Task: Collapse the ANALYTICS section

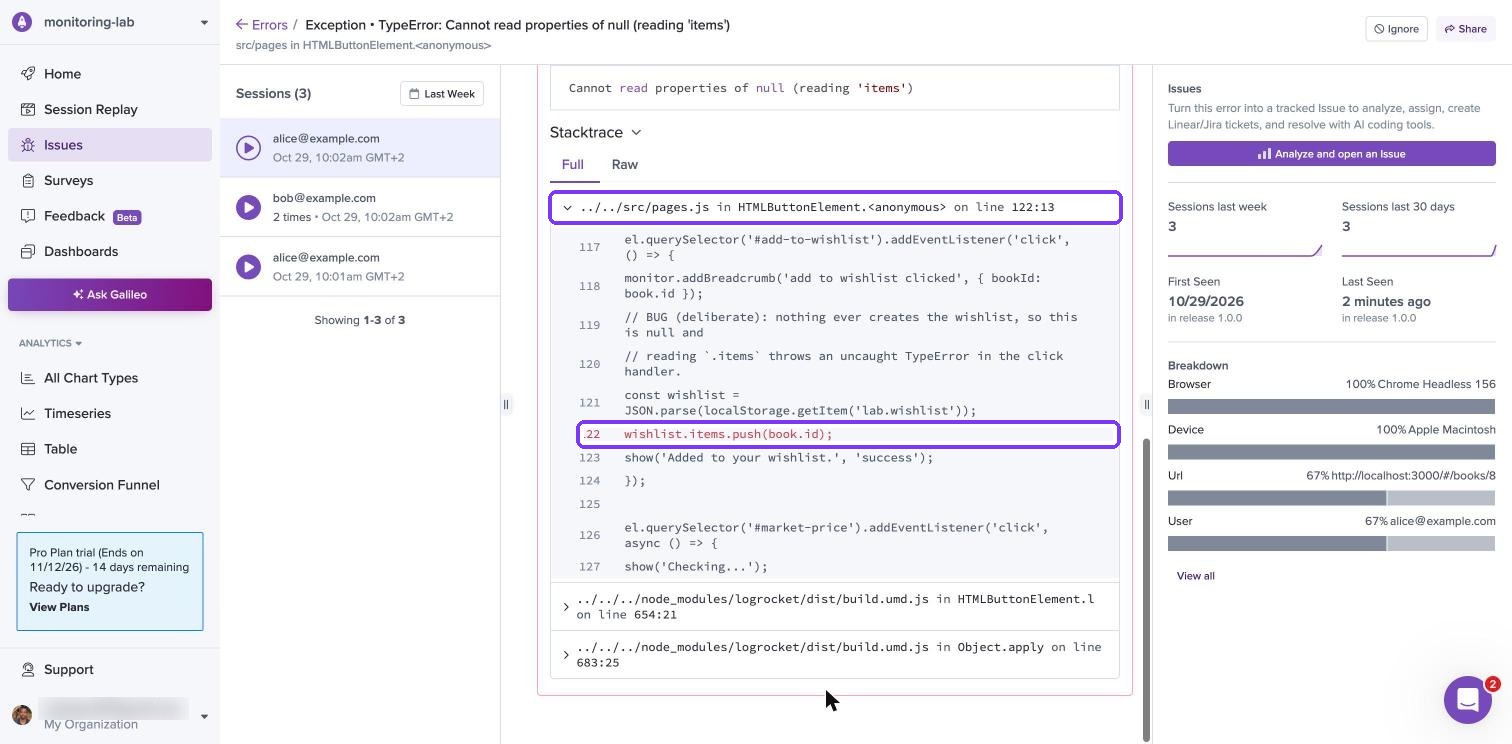Action: click(50, 343)
